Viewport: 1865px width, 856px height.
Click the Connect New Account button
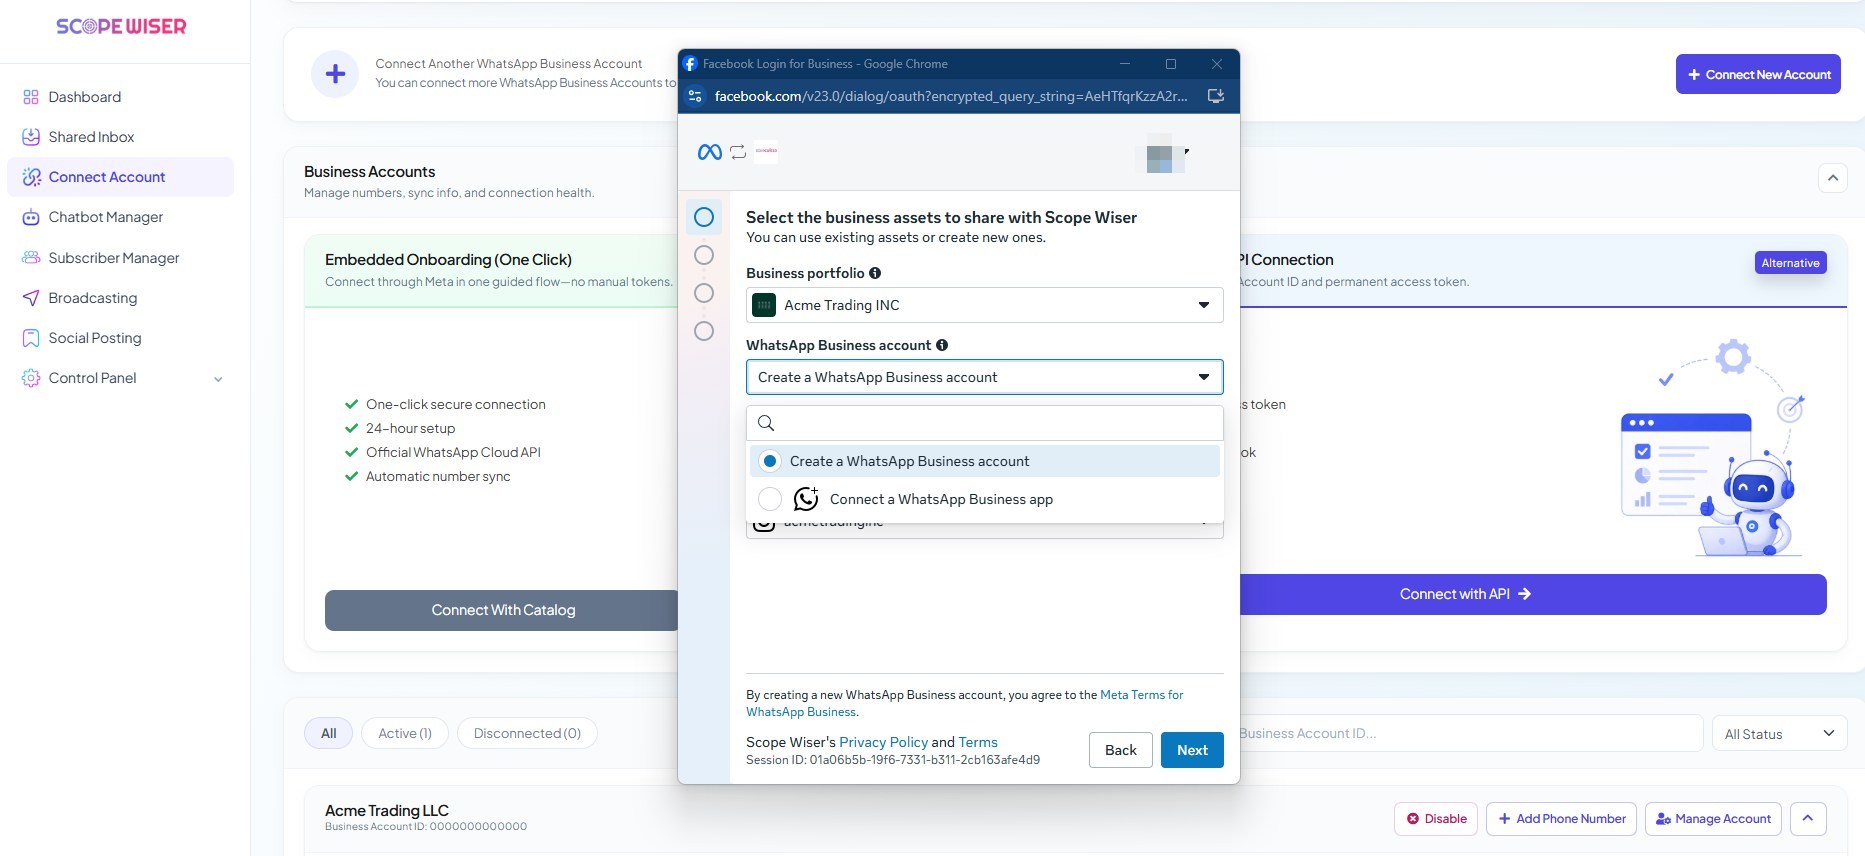tap(1758, 74)
